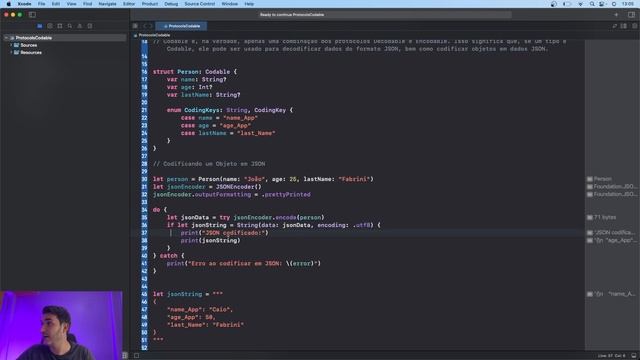Click the Wi-Fi menu bar icon
This screenshot has width=640, height=360.
580,4
